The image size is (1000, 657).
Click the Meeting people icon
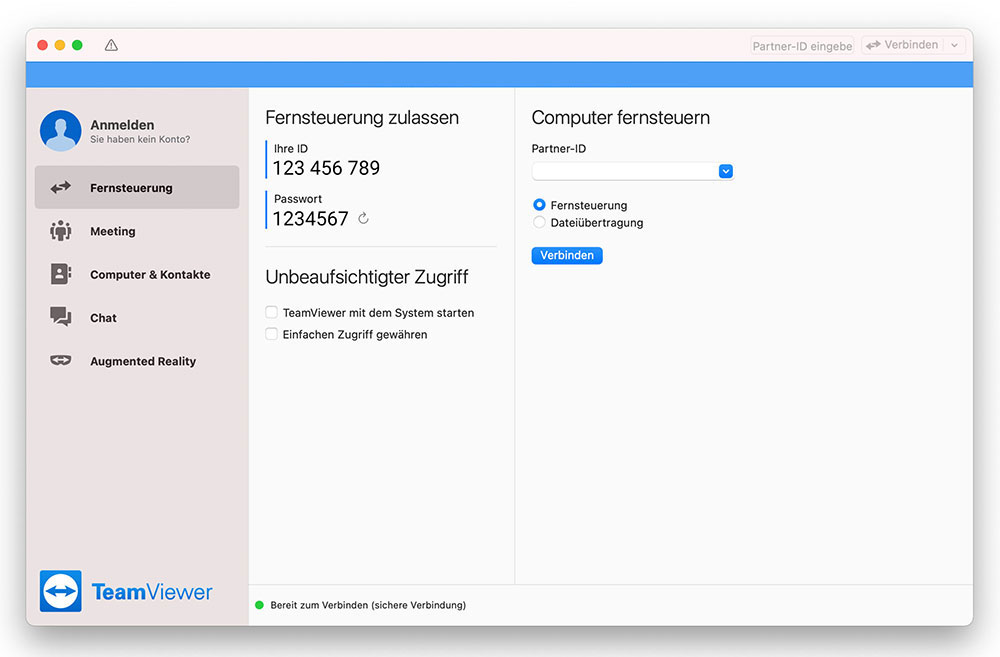(x=61, y=231)
